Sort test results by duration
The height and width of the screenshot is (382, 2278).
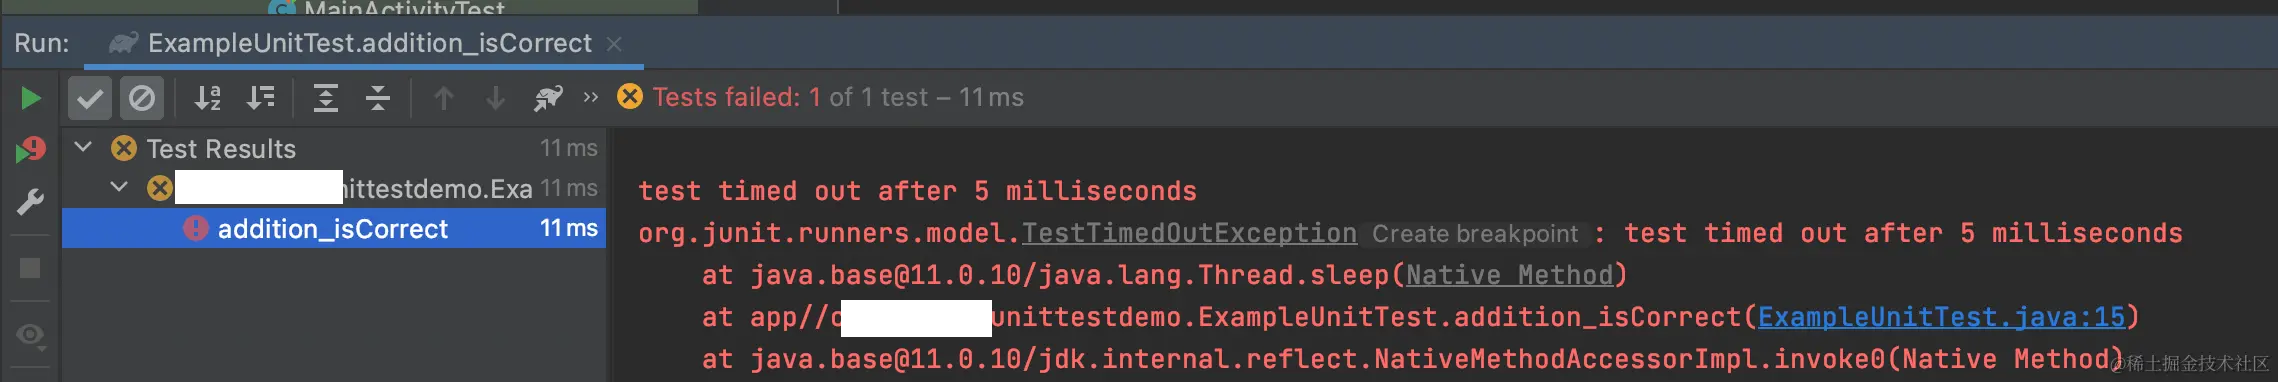click(260, 98)
